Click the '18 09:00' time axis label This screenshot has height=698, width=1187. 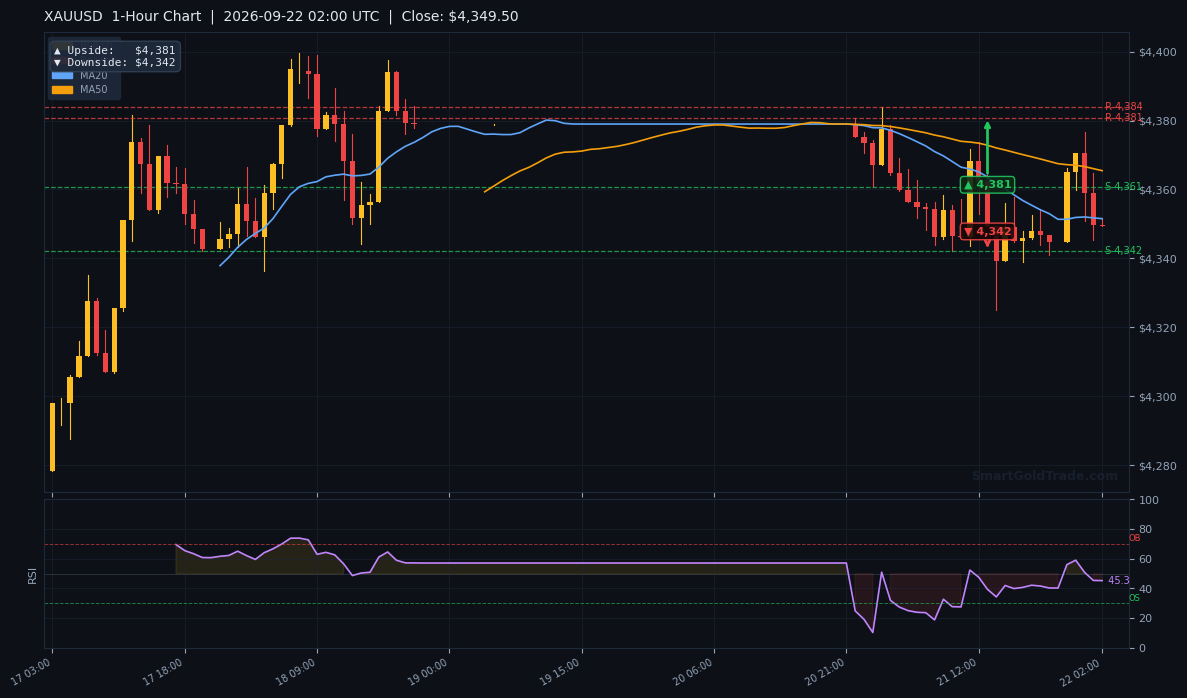pos(296,672)
